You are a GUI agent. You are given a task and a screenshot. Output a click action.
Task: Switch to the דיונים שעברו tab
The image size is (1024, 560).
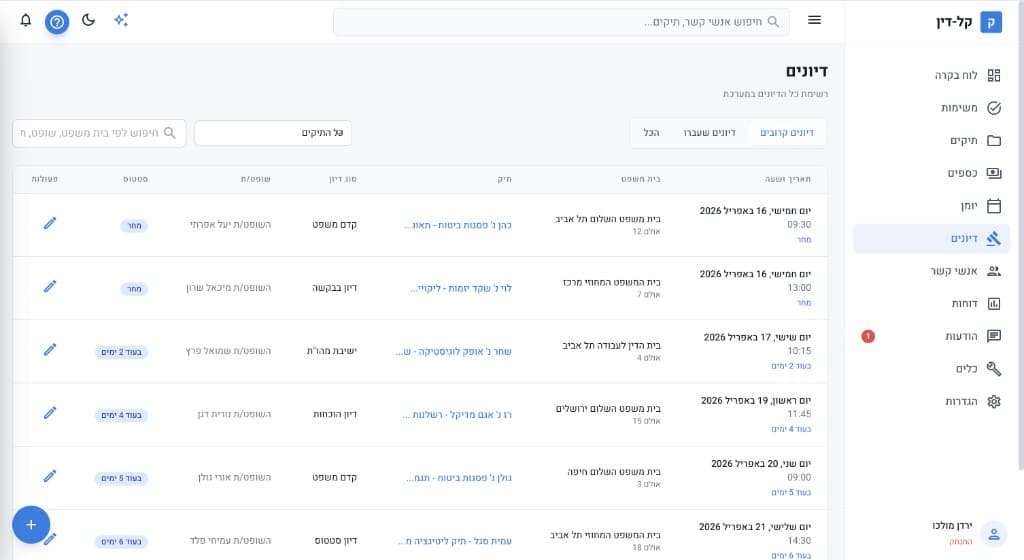pos(710,133)
